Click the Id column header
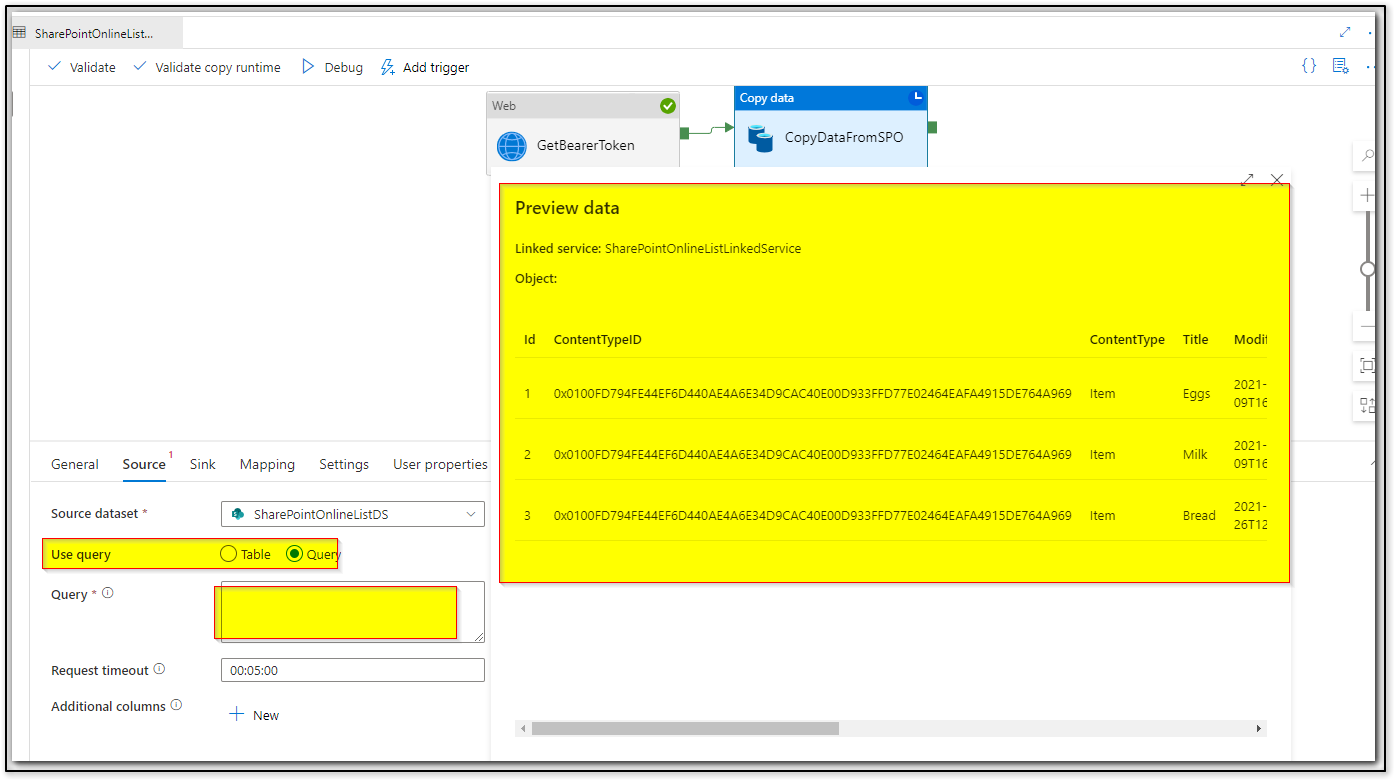Image resolution: width=1395 pixels, height=781 pixels. coord(530,340)
